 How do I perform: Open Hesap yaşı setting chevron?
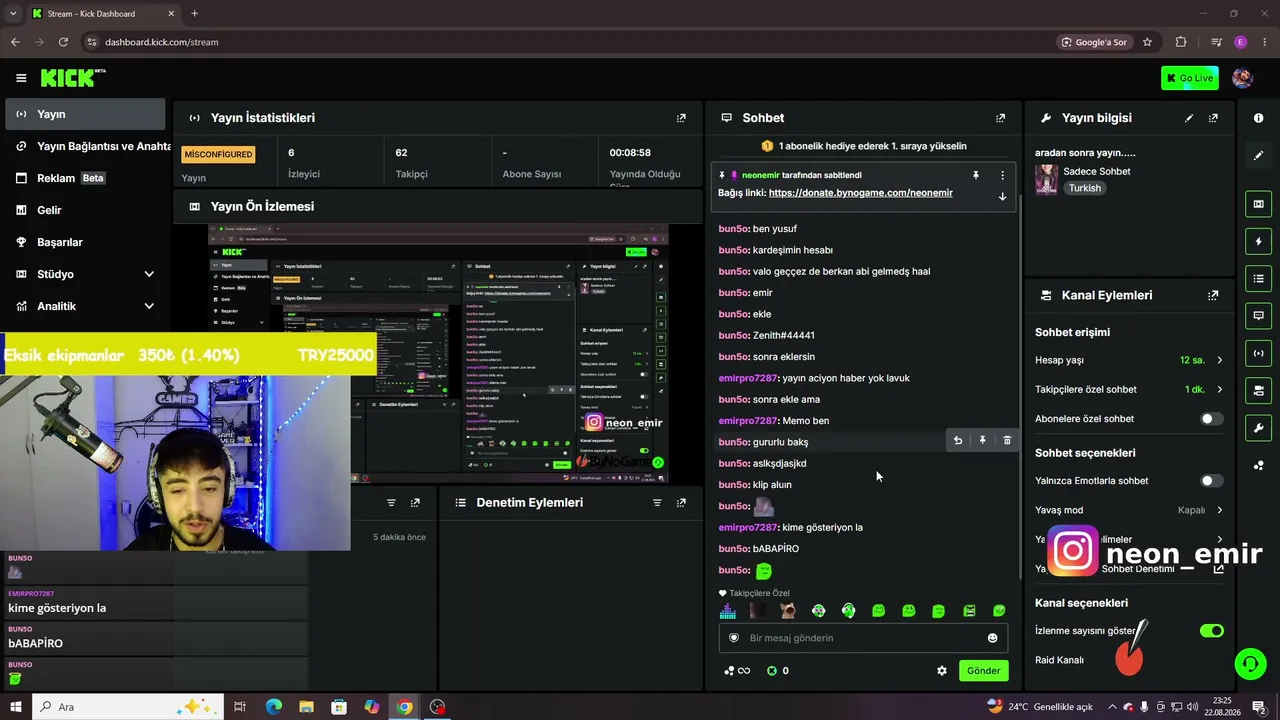click(1219, 360)
